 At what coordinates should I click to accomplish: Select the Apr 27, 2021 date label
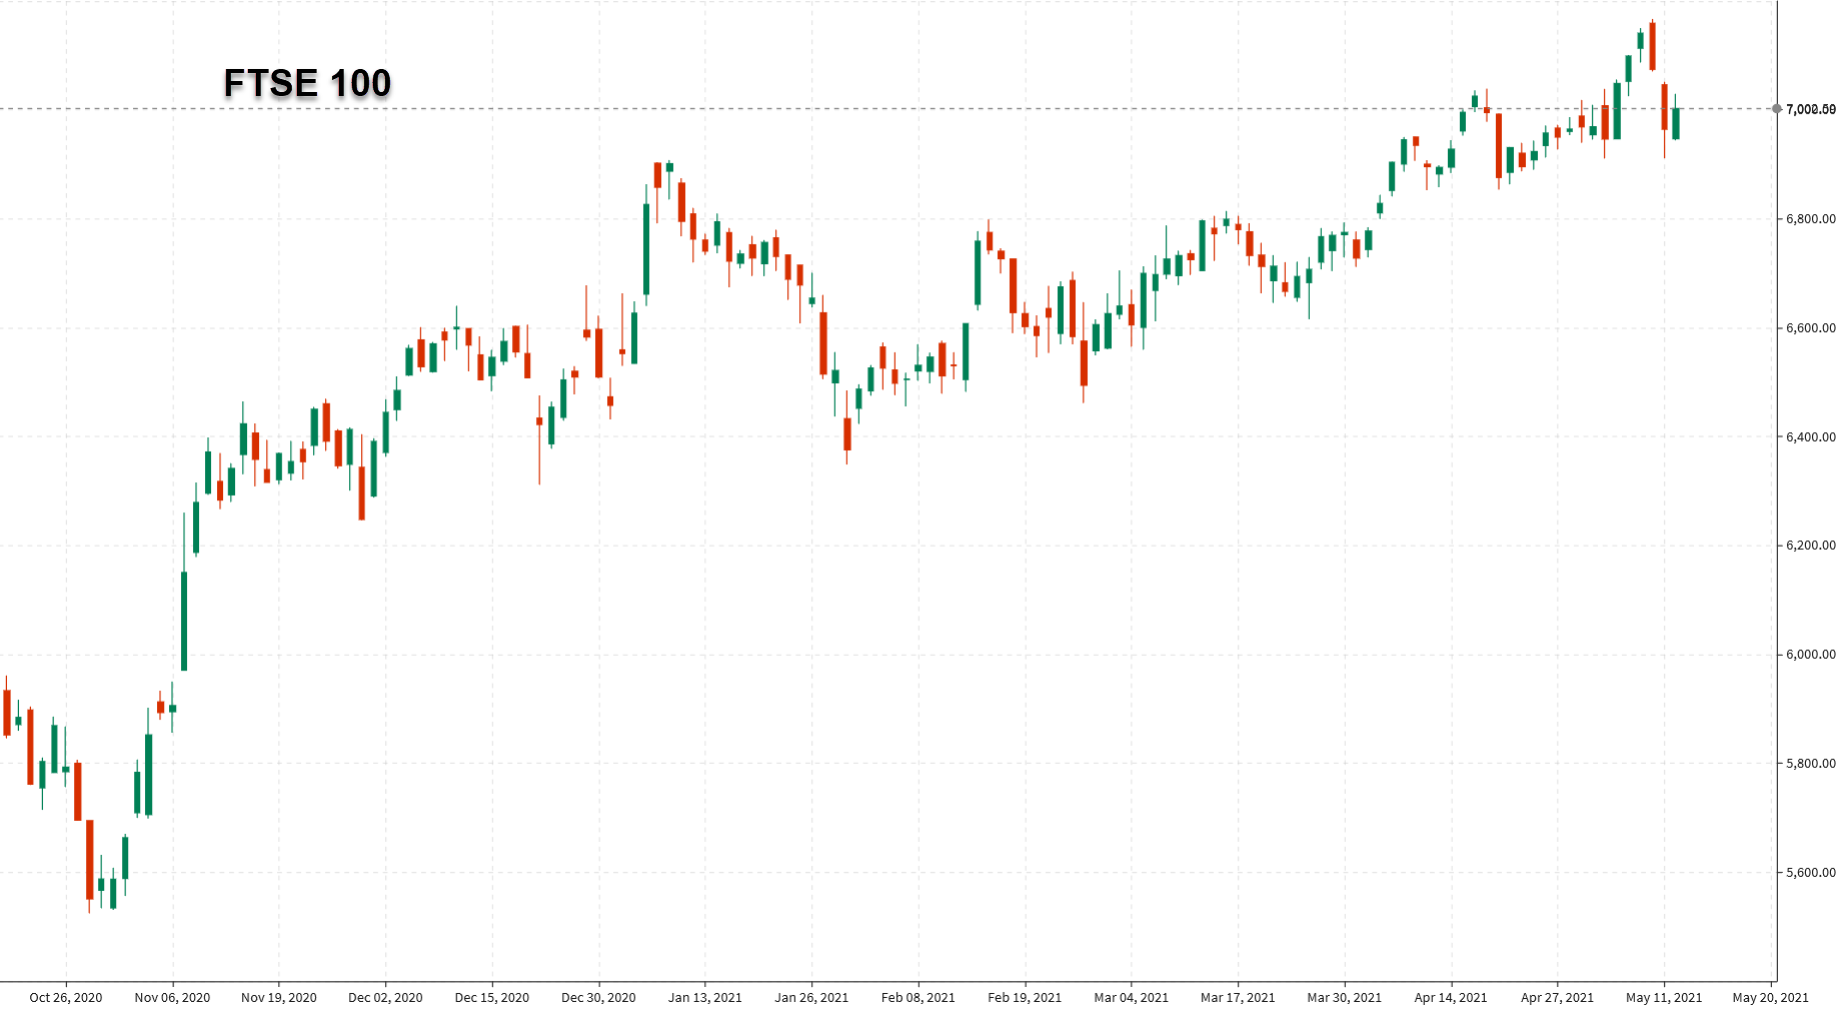1557,997
